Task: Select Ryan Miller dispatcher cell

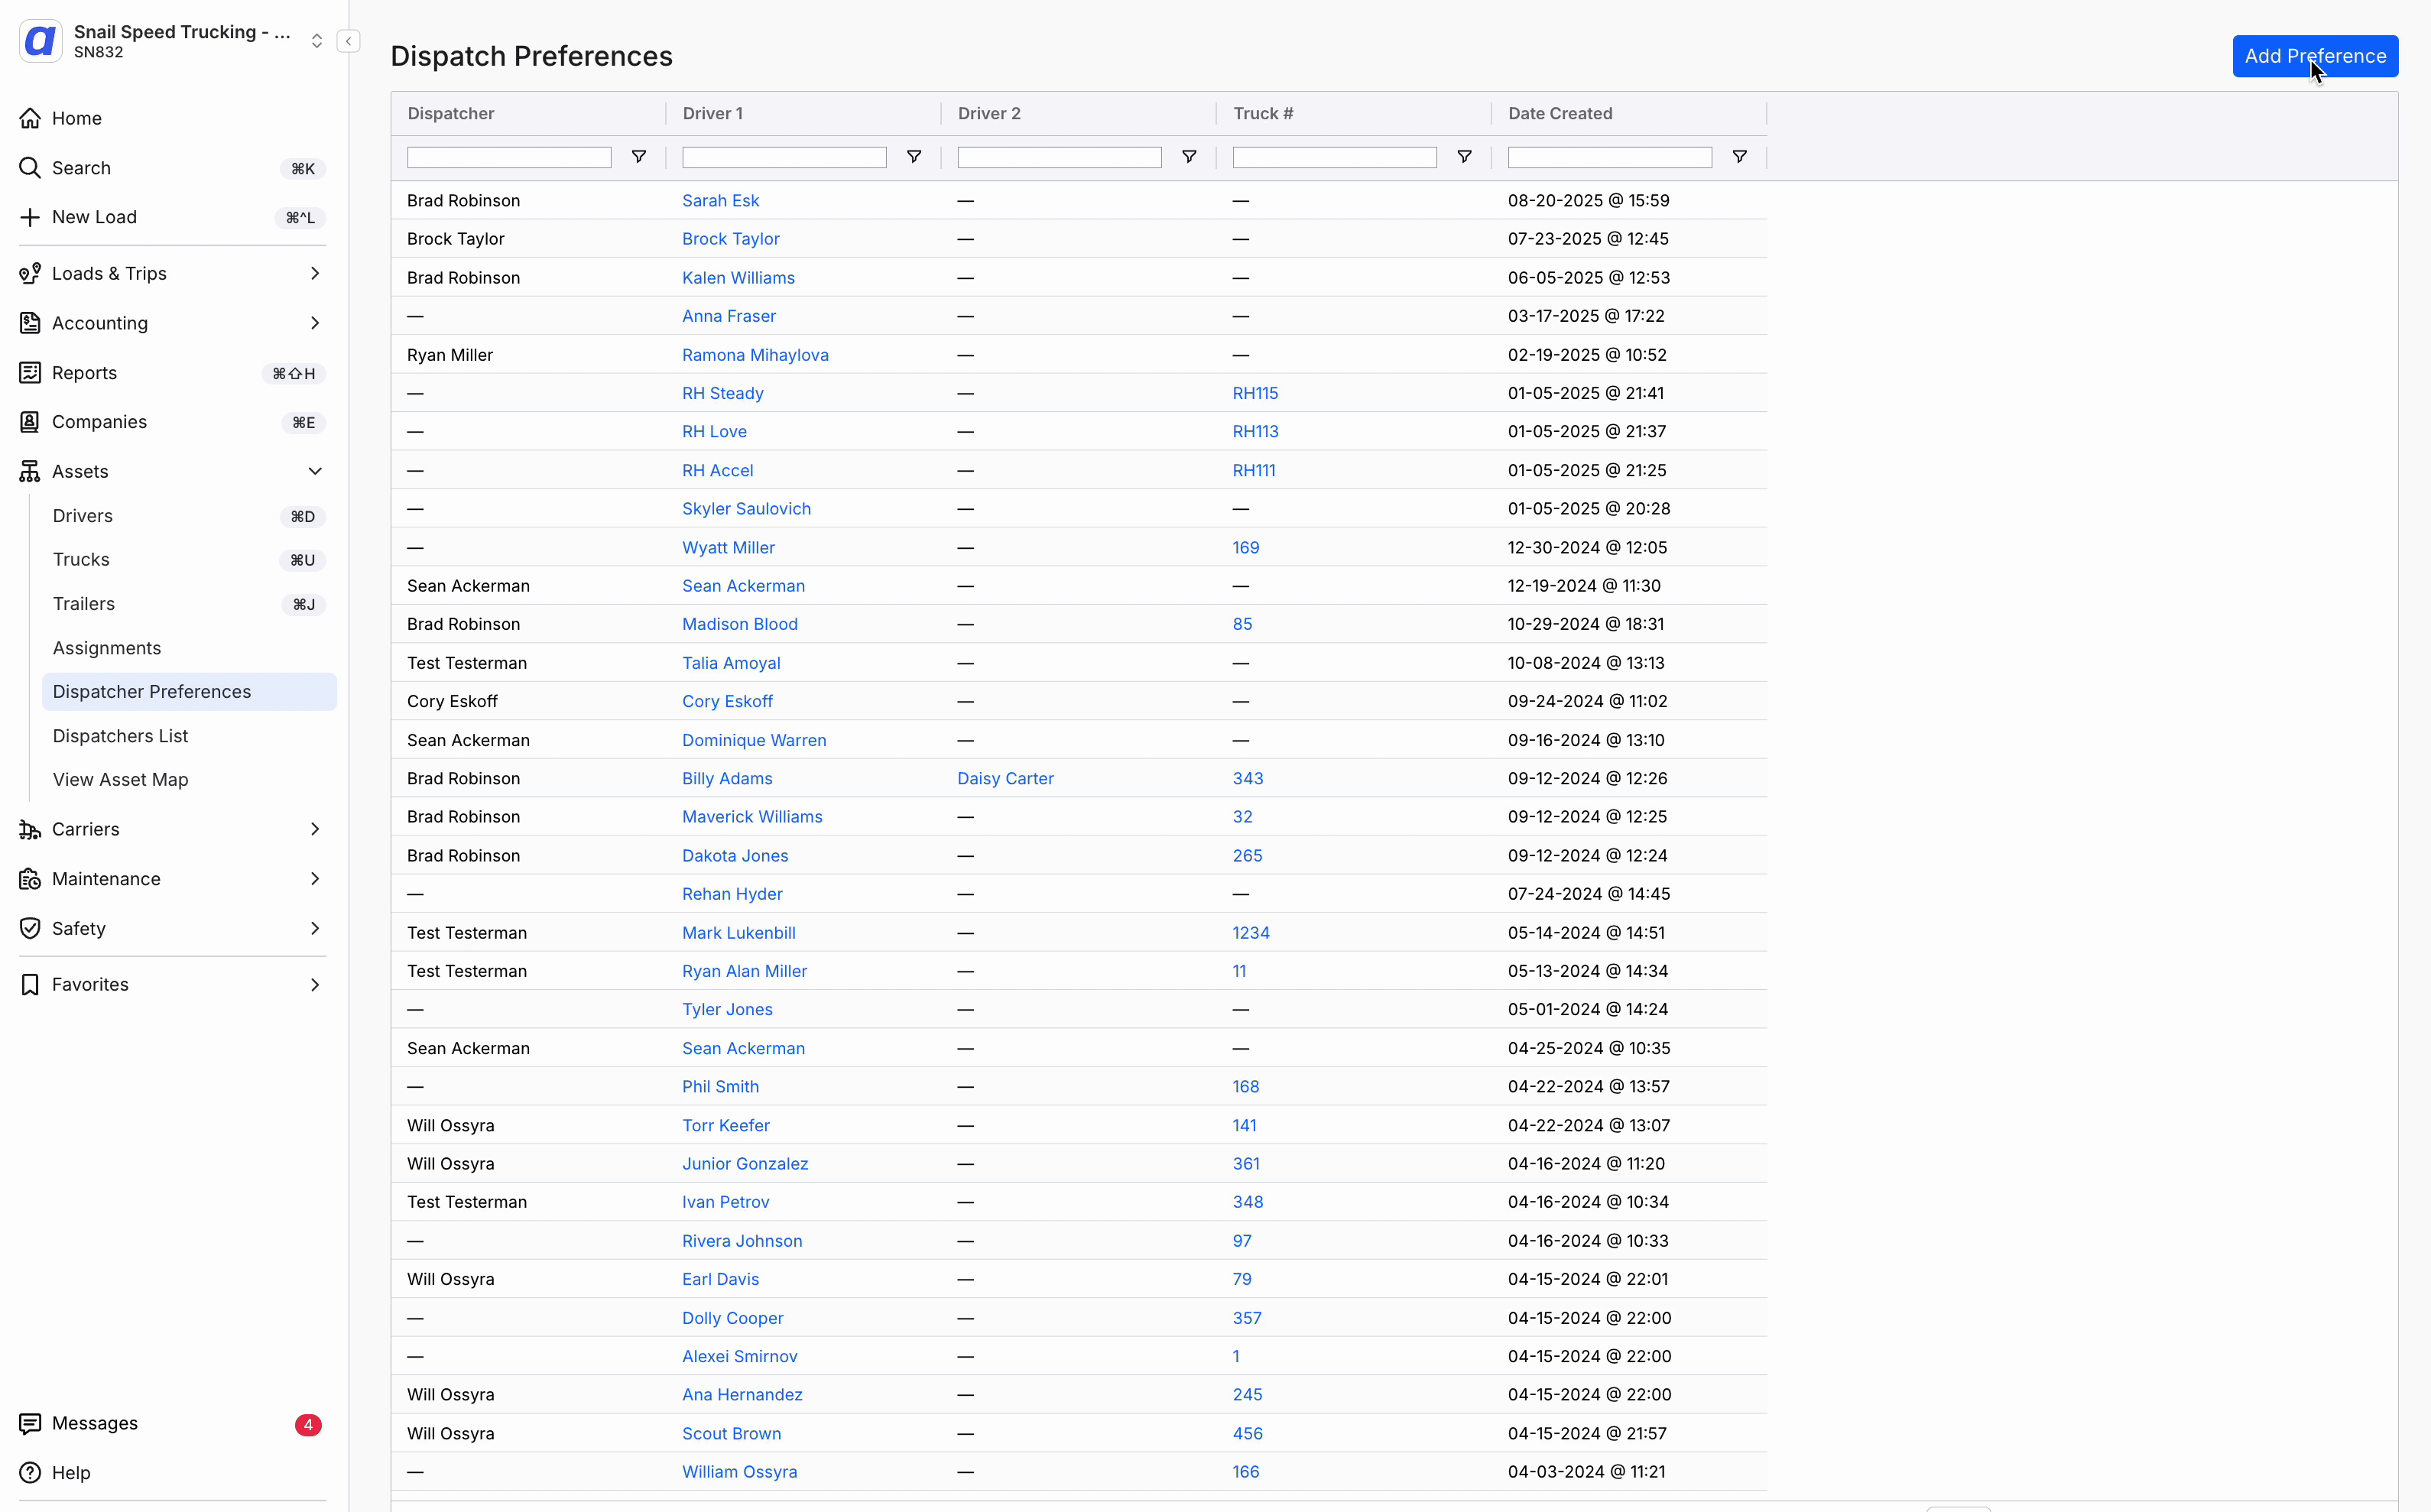Action: tap(450, 355)
